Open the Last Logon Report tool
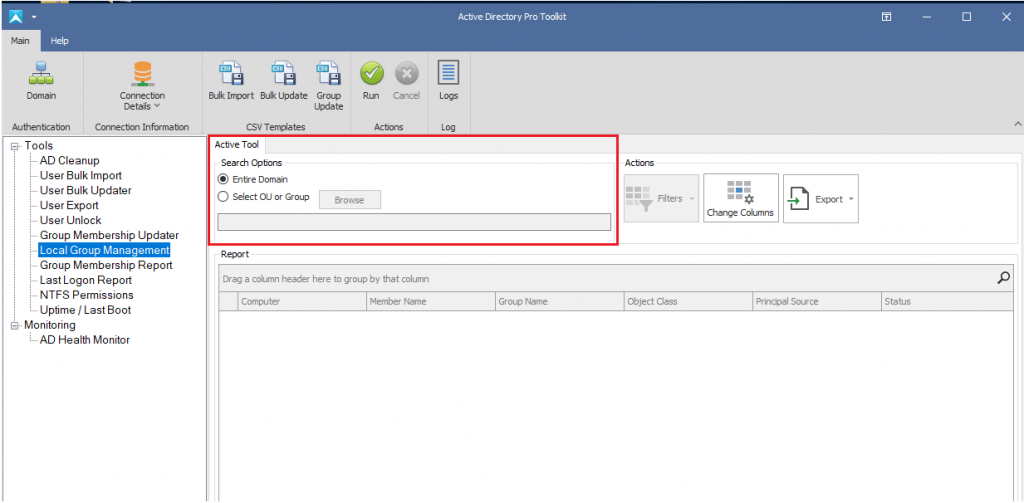 [x=86, y=280]
